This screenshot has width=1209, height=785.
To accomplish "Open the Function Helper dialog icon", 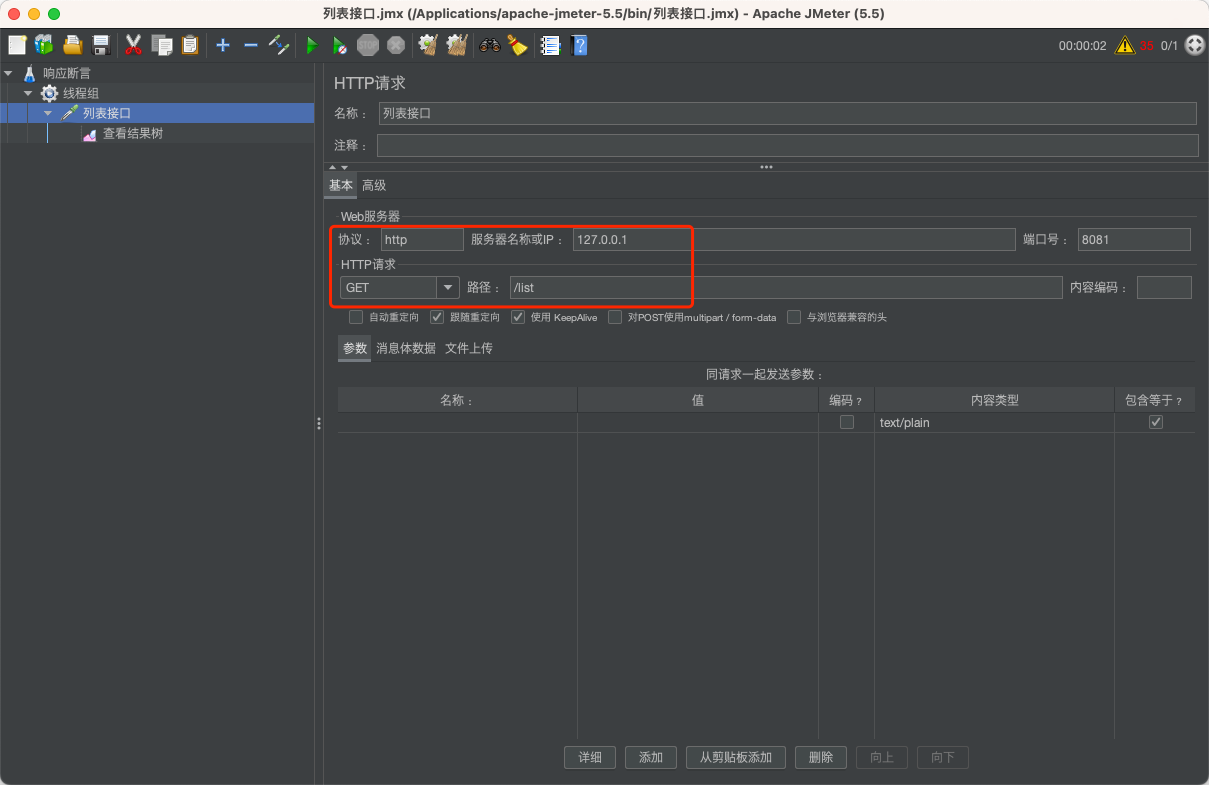I will point(549,45).
